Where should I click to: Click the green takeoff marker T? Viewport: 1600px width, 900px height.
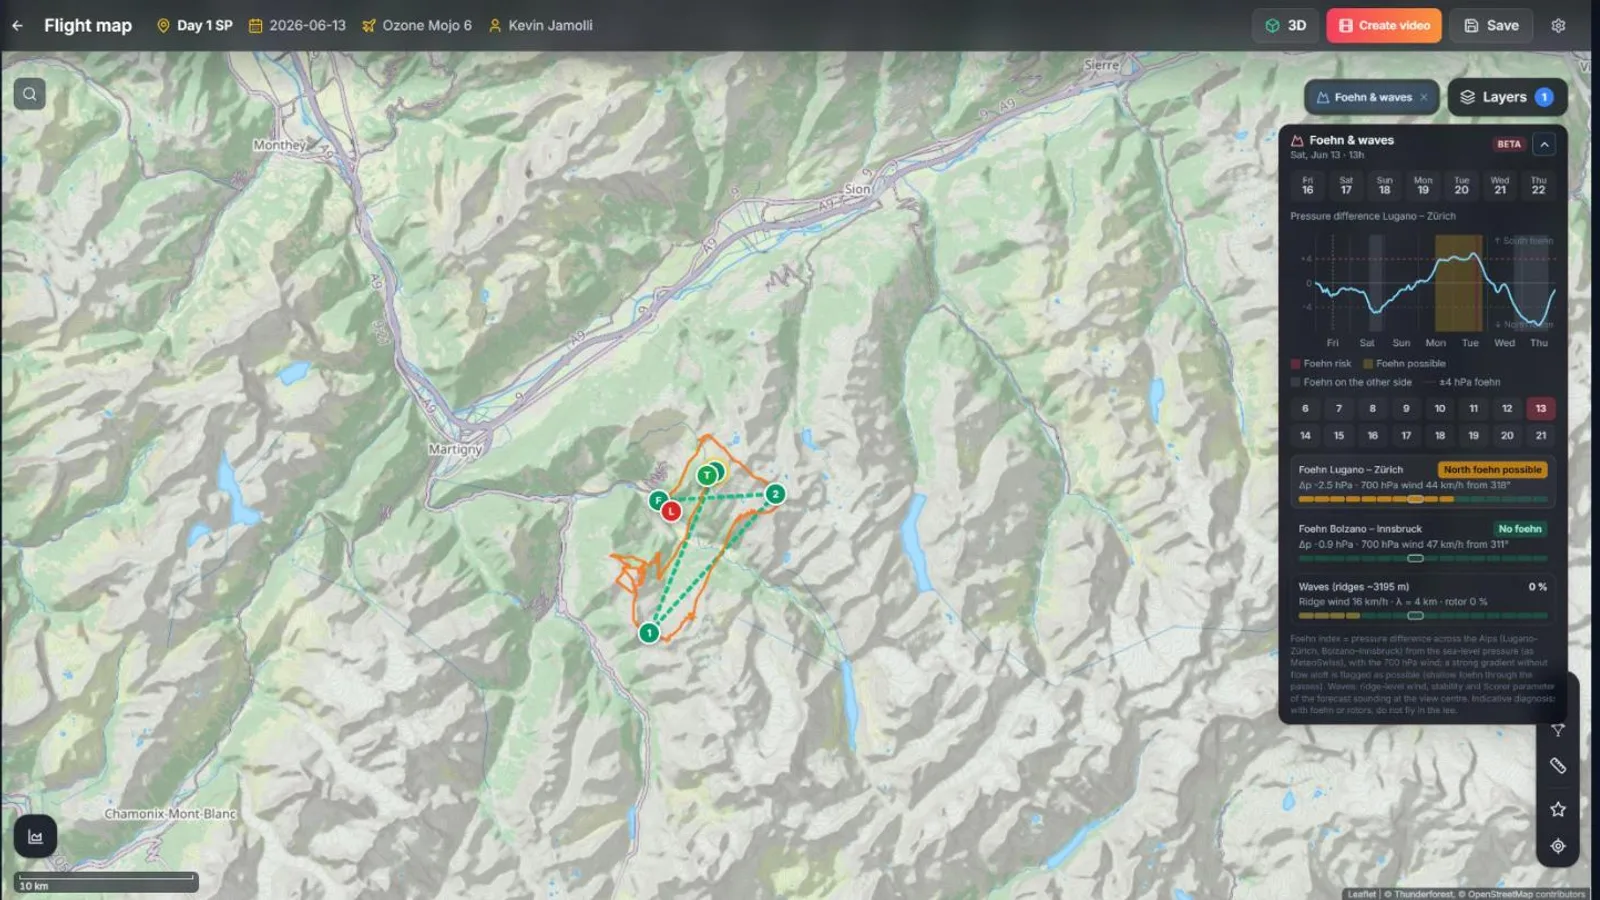point(707,475)
